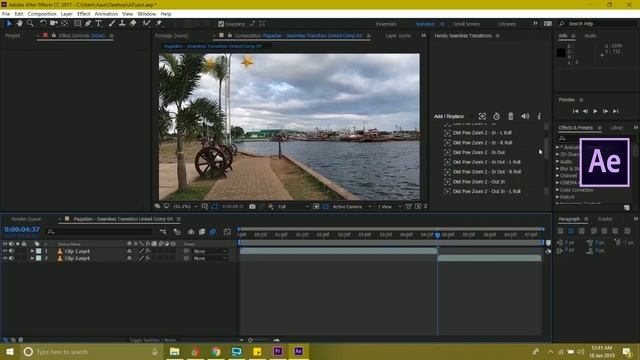Viewport: 640px width, 360px height.
Task: Select the Rectangle shape tool
Action: (x=77, y=24)
